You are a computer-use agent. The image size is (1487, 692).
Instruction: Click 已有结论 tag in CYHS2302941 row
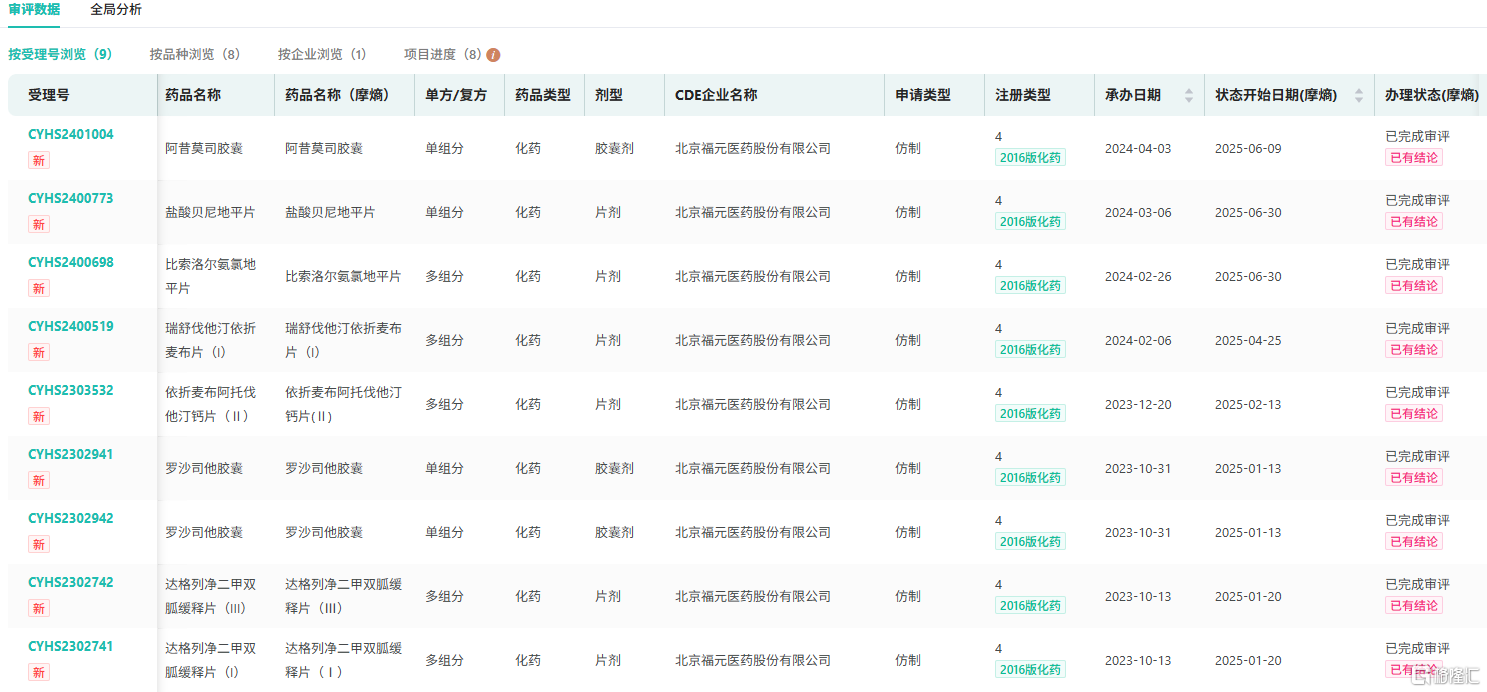coord(1414,477)
